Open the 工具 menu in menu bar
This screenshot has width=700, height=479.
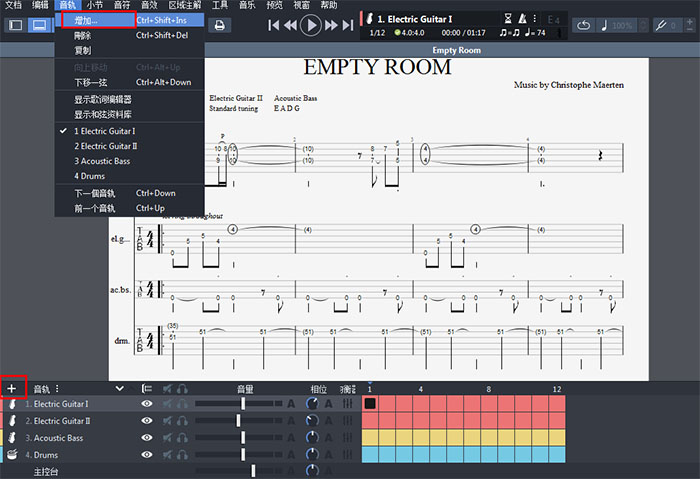click(220, 5)
